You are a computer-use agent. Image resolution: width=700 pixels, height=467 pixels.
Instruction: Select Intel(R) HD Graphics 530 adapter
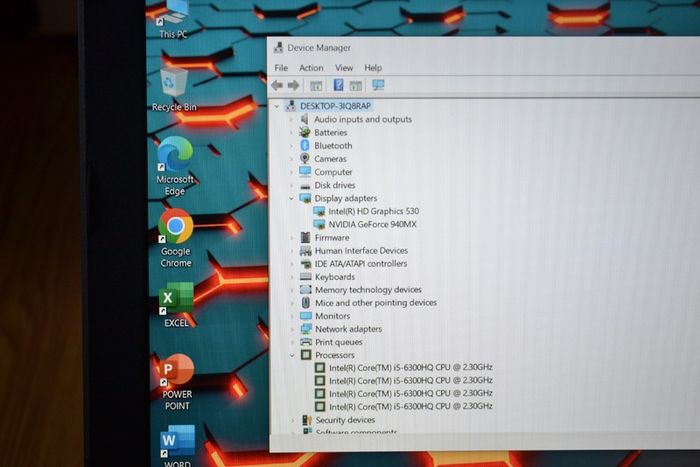374,211
